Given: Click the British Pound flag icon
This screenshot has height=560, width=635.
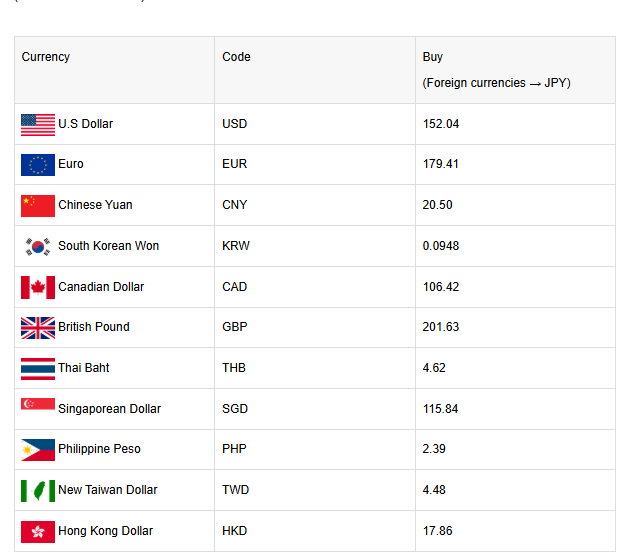Looking at the screenshot, I should [38, 328].
